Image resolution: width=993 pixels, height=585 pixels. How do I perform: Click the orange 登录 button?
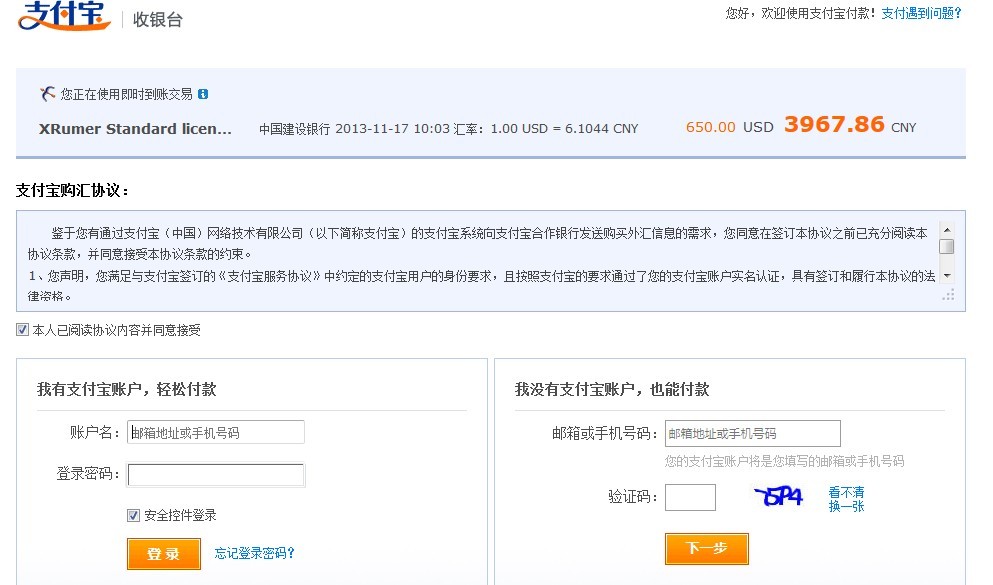click(x=163, y=554)
